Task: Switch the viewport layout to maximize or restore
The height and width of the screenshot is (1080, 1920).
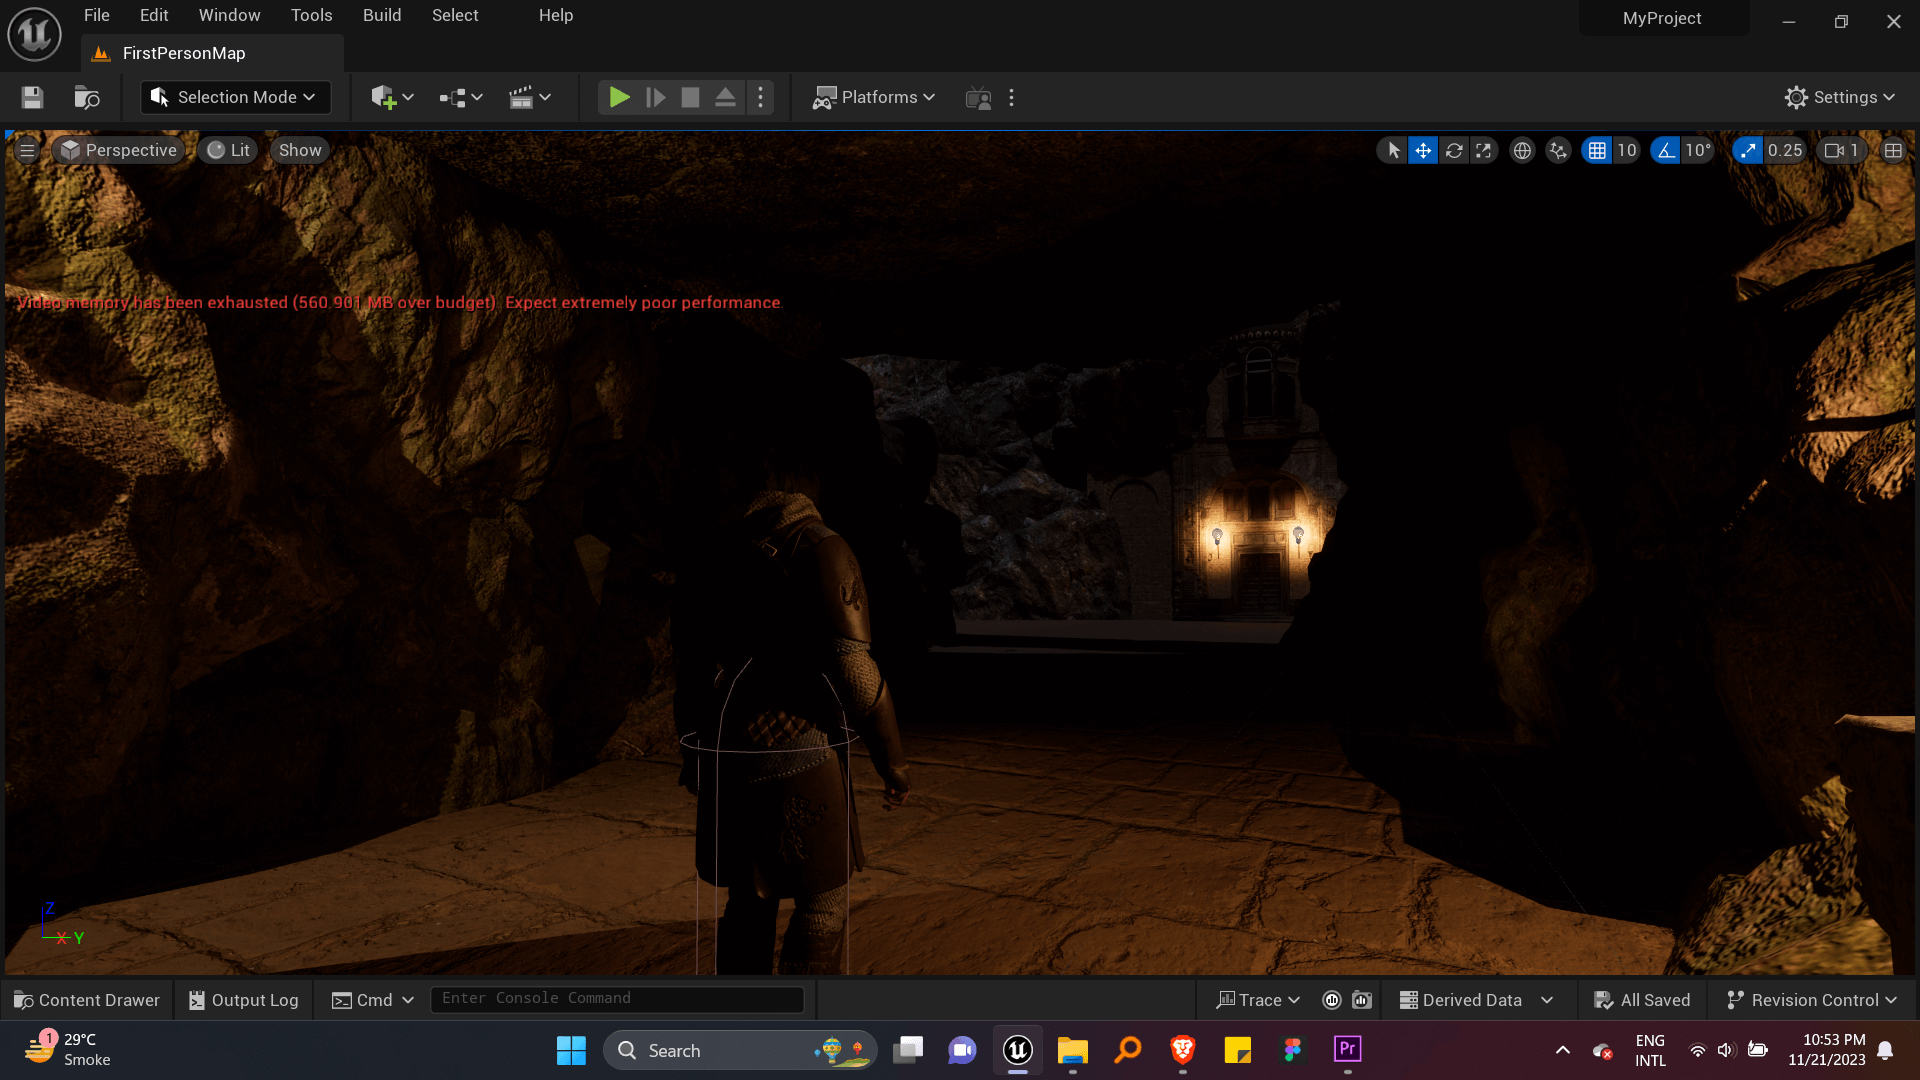Action: pyautogui.click(x=1893, y=150)
